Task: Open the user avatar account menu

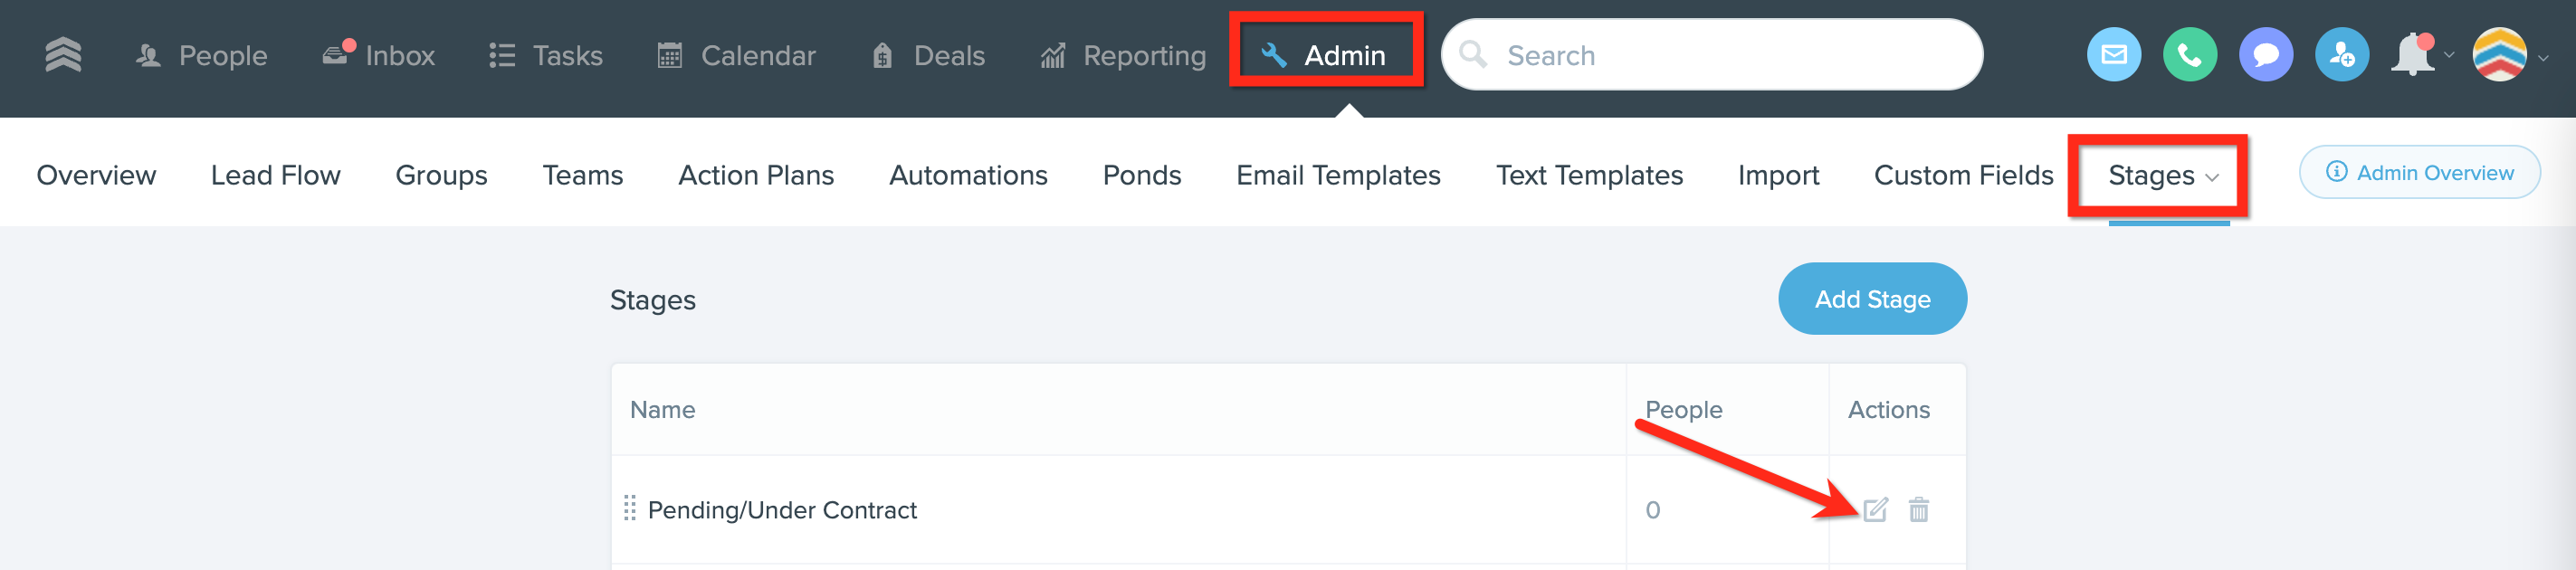Action: click(x=2499, y=55)
